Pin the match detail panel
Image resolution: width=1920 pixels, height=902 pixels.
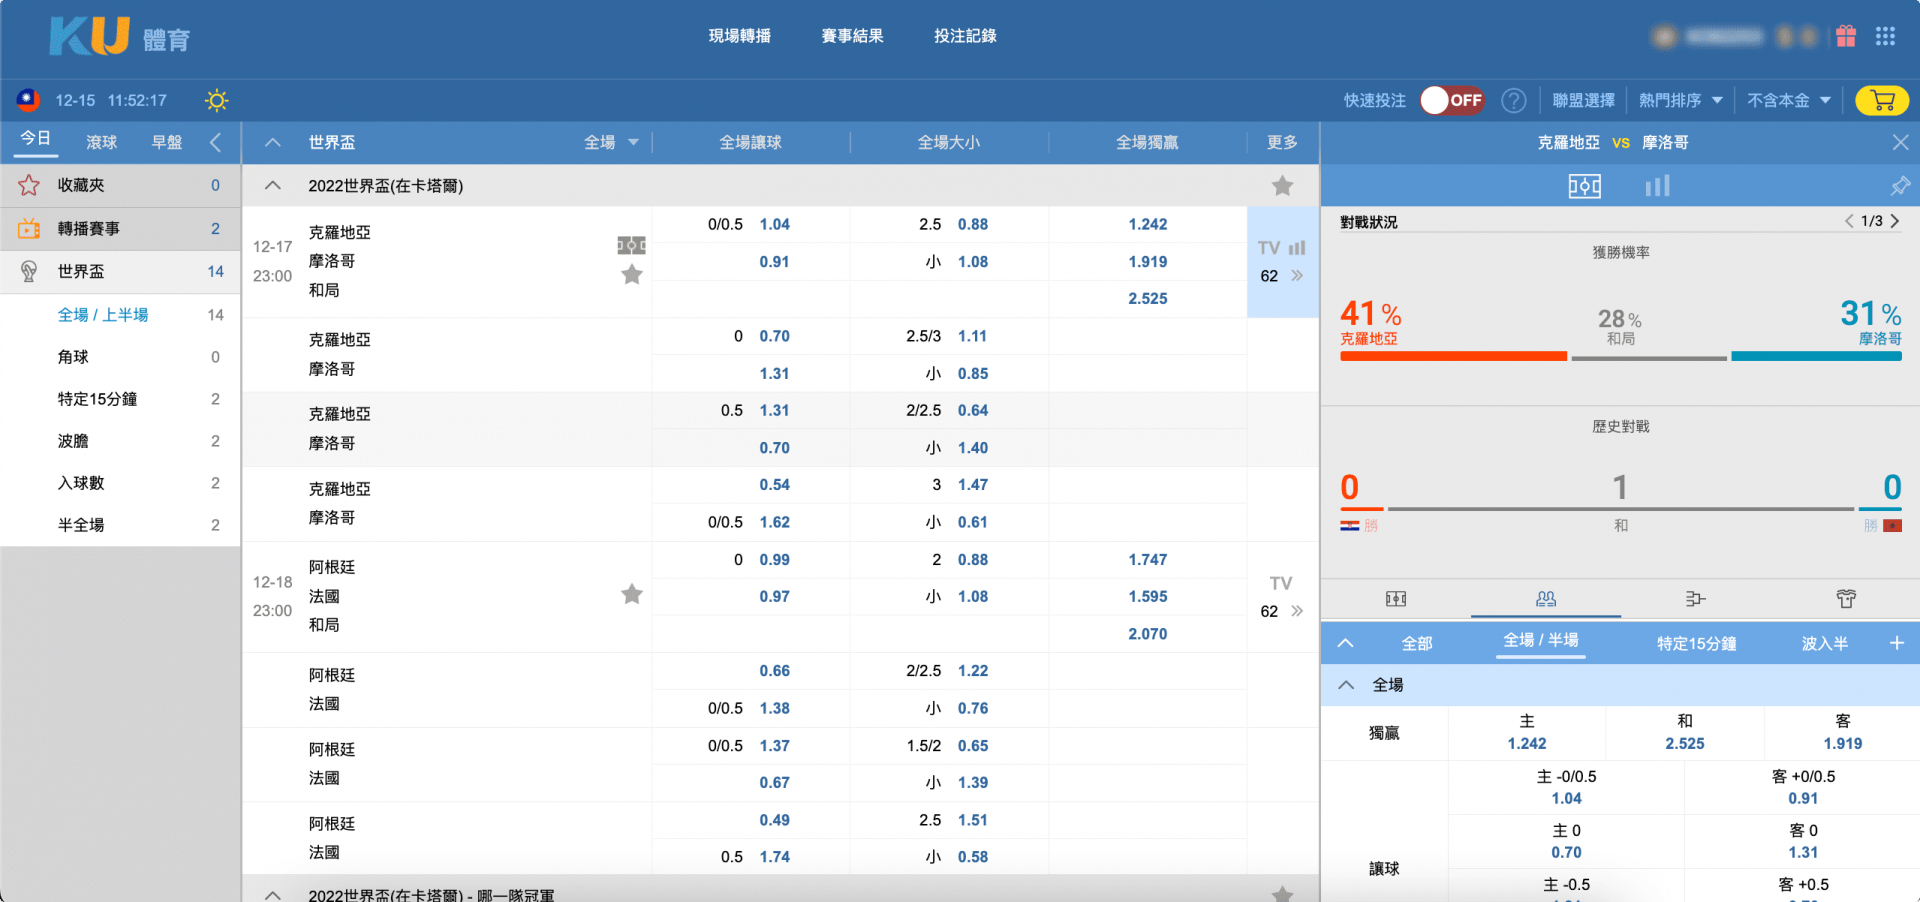1900,186
